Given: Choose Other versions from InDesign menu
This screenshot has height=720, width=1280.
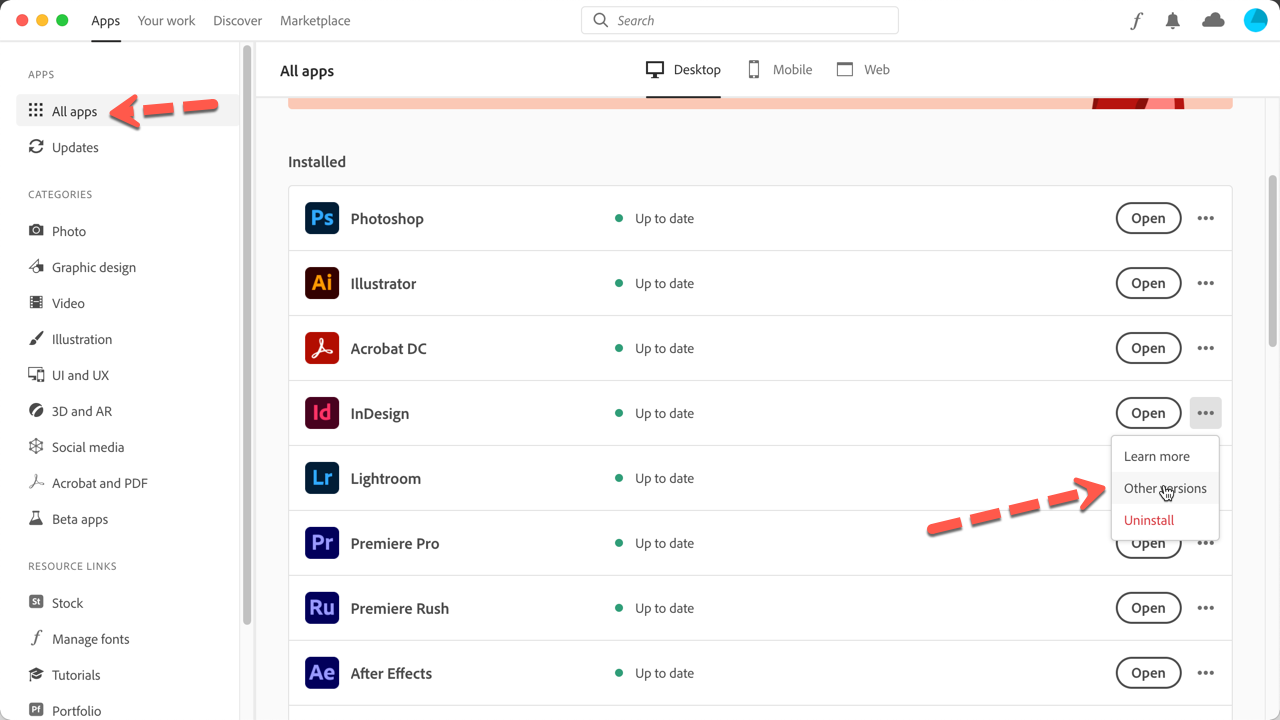Looking at the screenshot, I should point(1165,488).
